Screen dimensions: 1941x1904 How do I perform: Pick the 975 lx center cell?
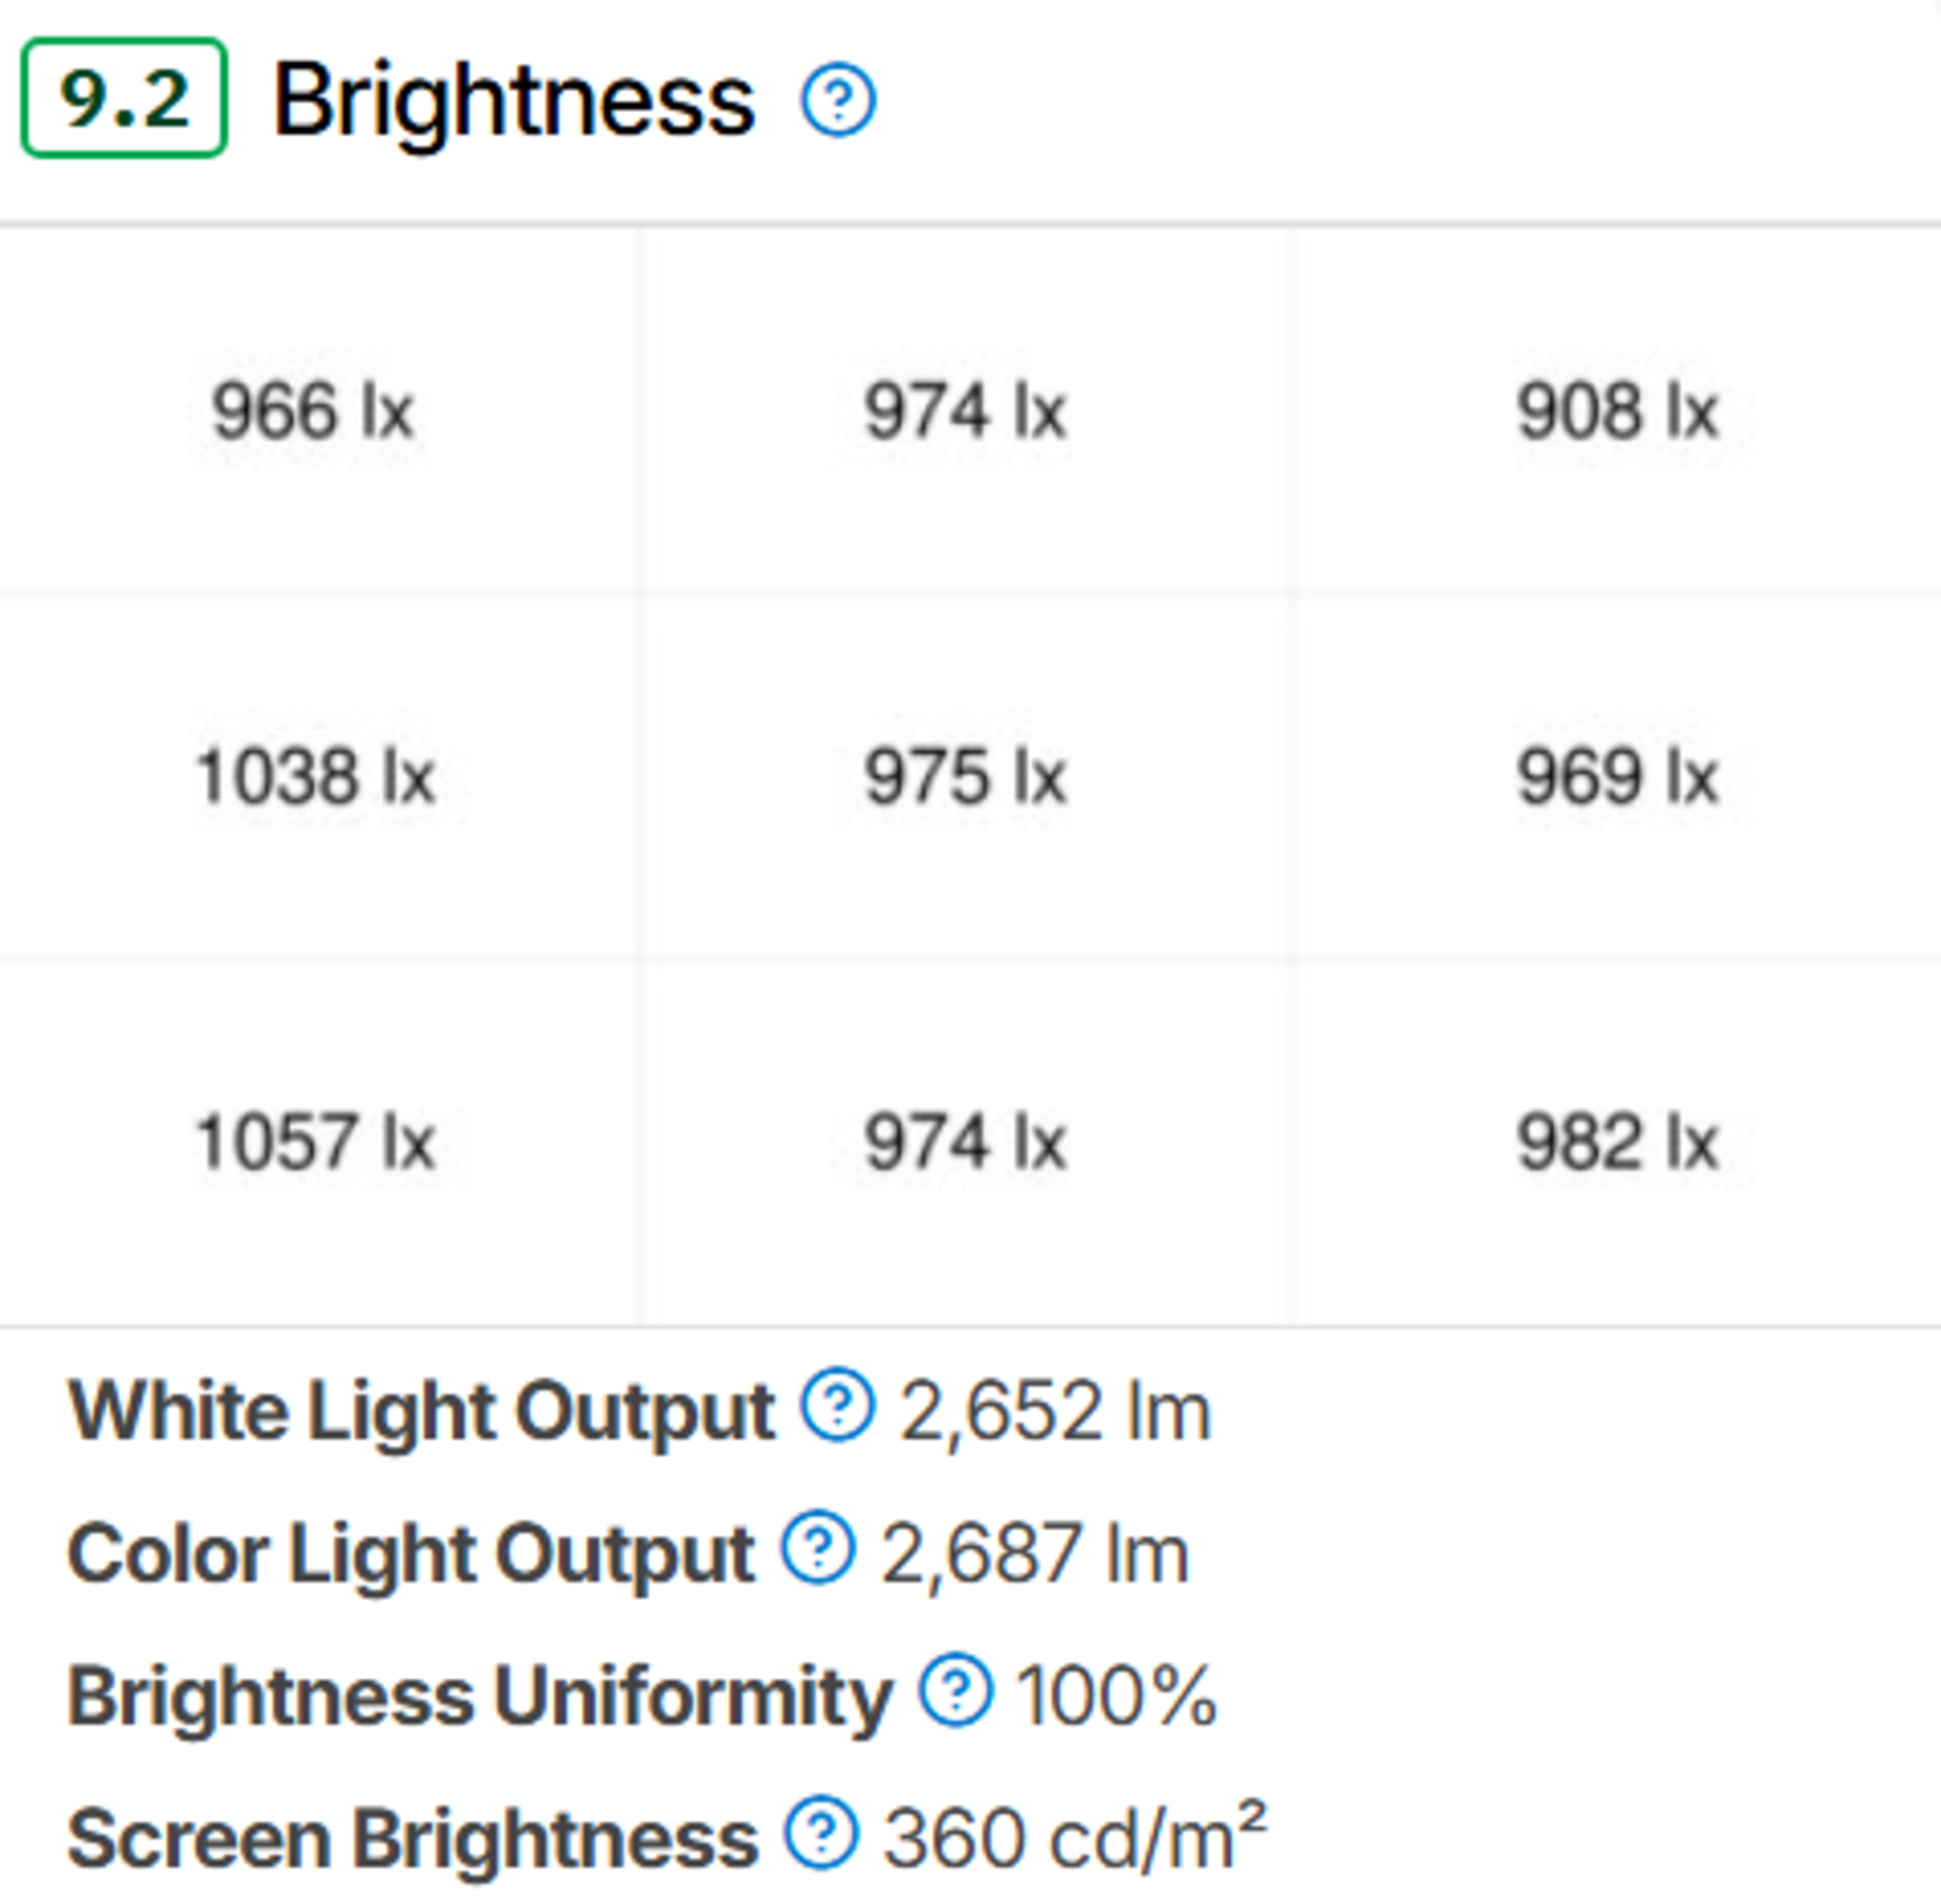pyautogui.click(x=965, y=777)
